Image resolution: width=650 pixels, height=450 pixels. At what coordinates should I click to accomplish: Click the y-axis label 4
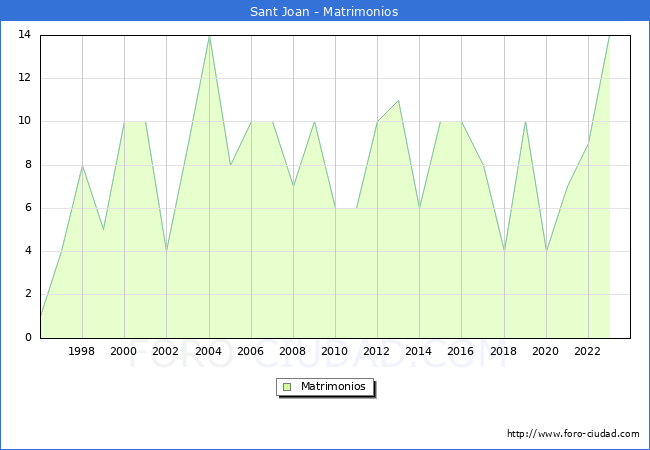(28, 251)
